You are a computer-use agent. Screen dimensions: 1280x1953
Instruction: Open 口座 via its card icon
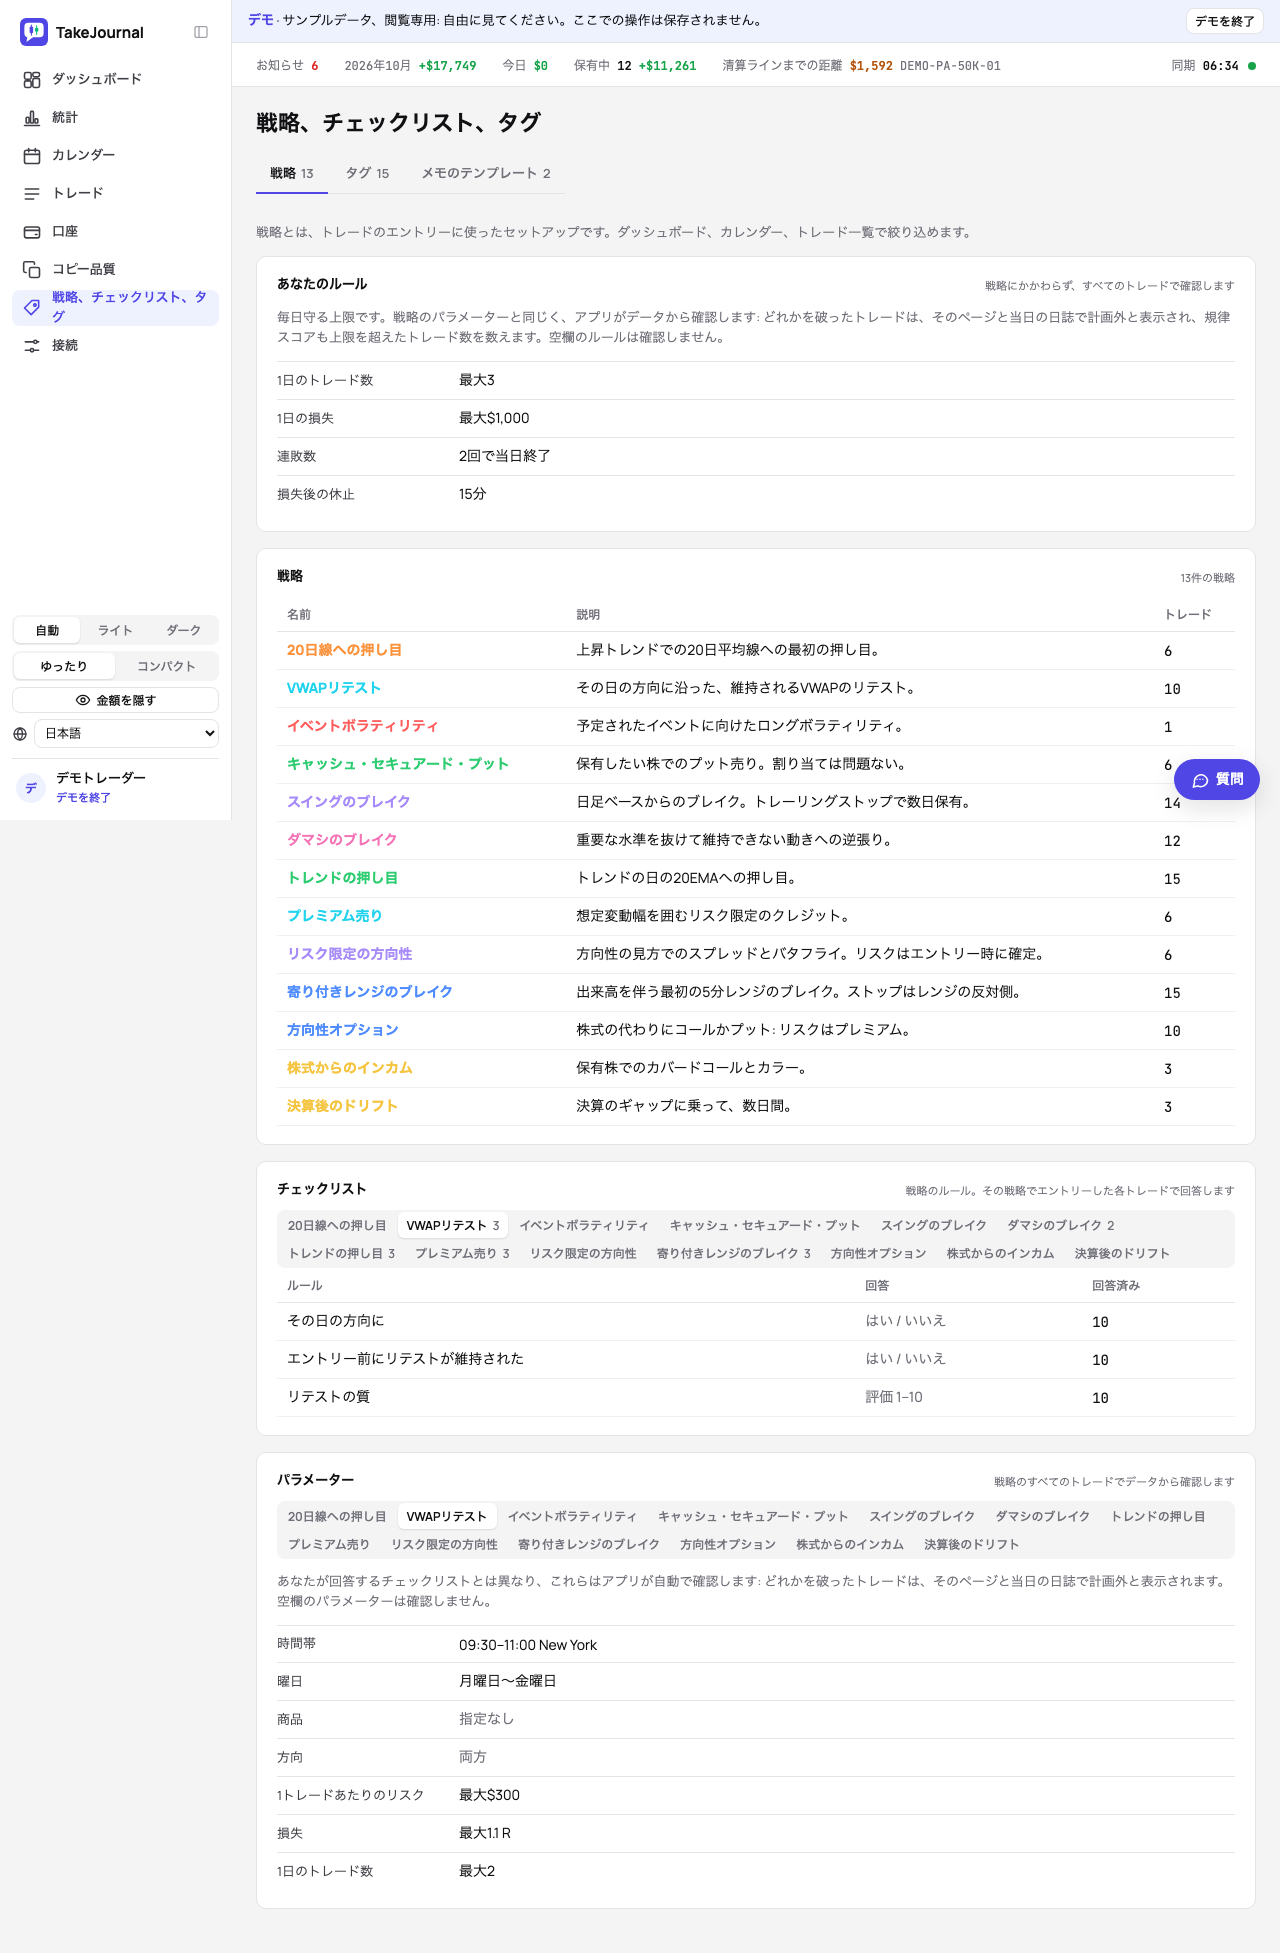tap(32, 231)
